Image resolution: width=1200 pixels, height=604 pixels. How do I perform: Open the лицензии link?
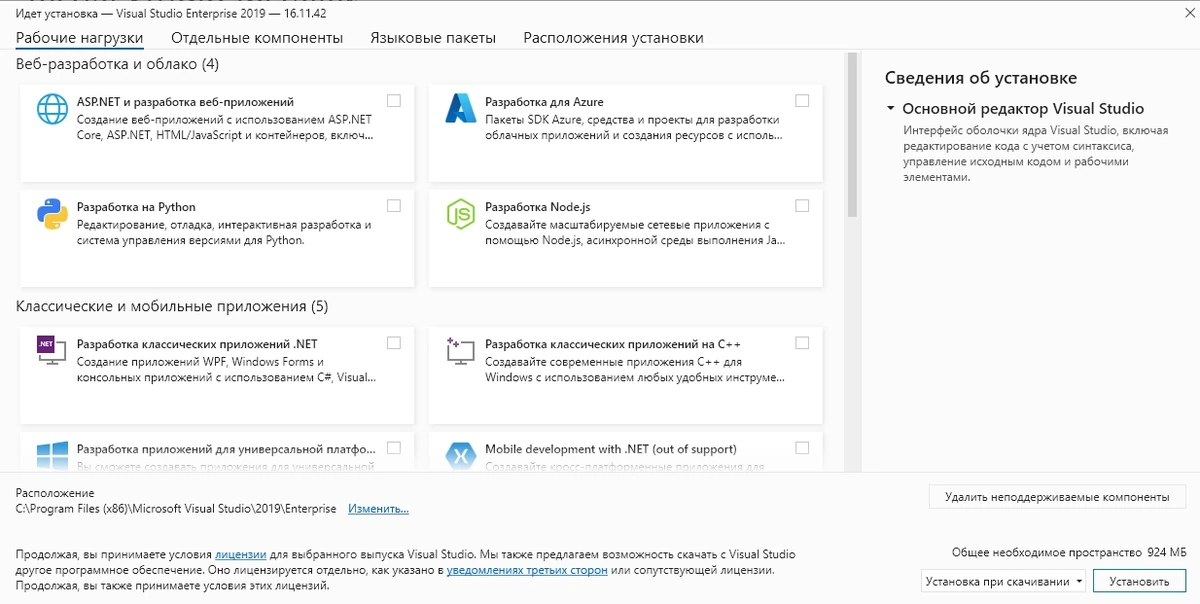pyautogui.click(x=240, y=554)
